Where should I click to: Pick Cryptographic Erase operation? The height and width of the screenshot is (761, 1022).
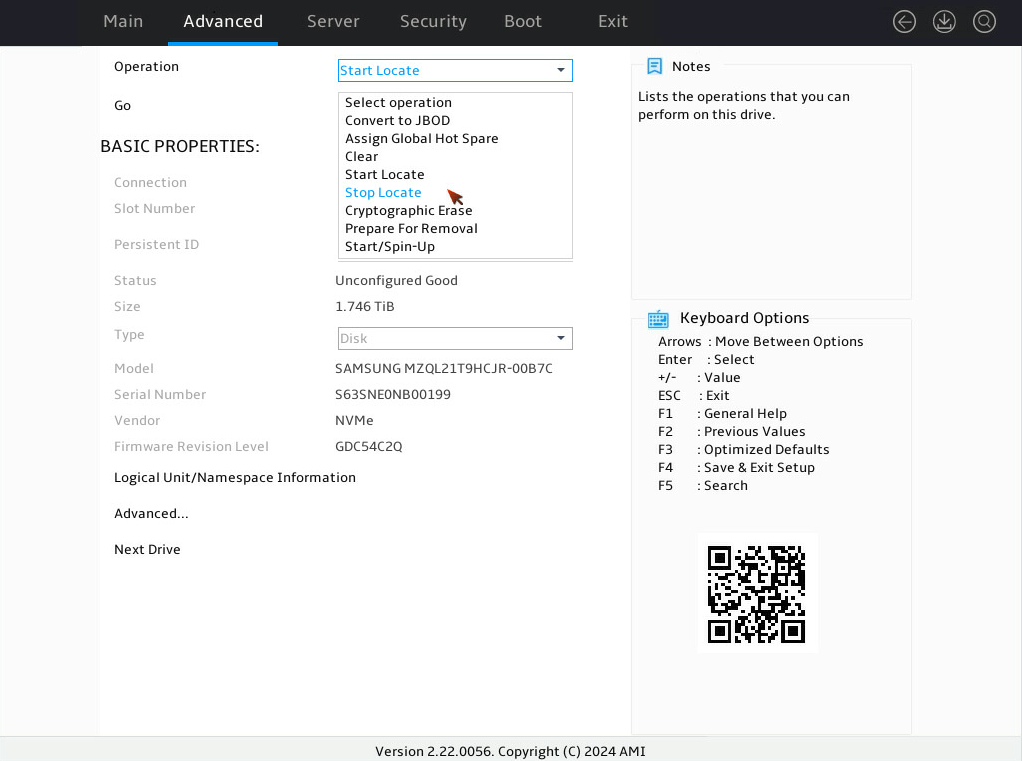pyautogui.click(x=409, y=210)
